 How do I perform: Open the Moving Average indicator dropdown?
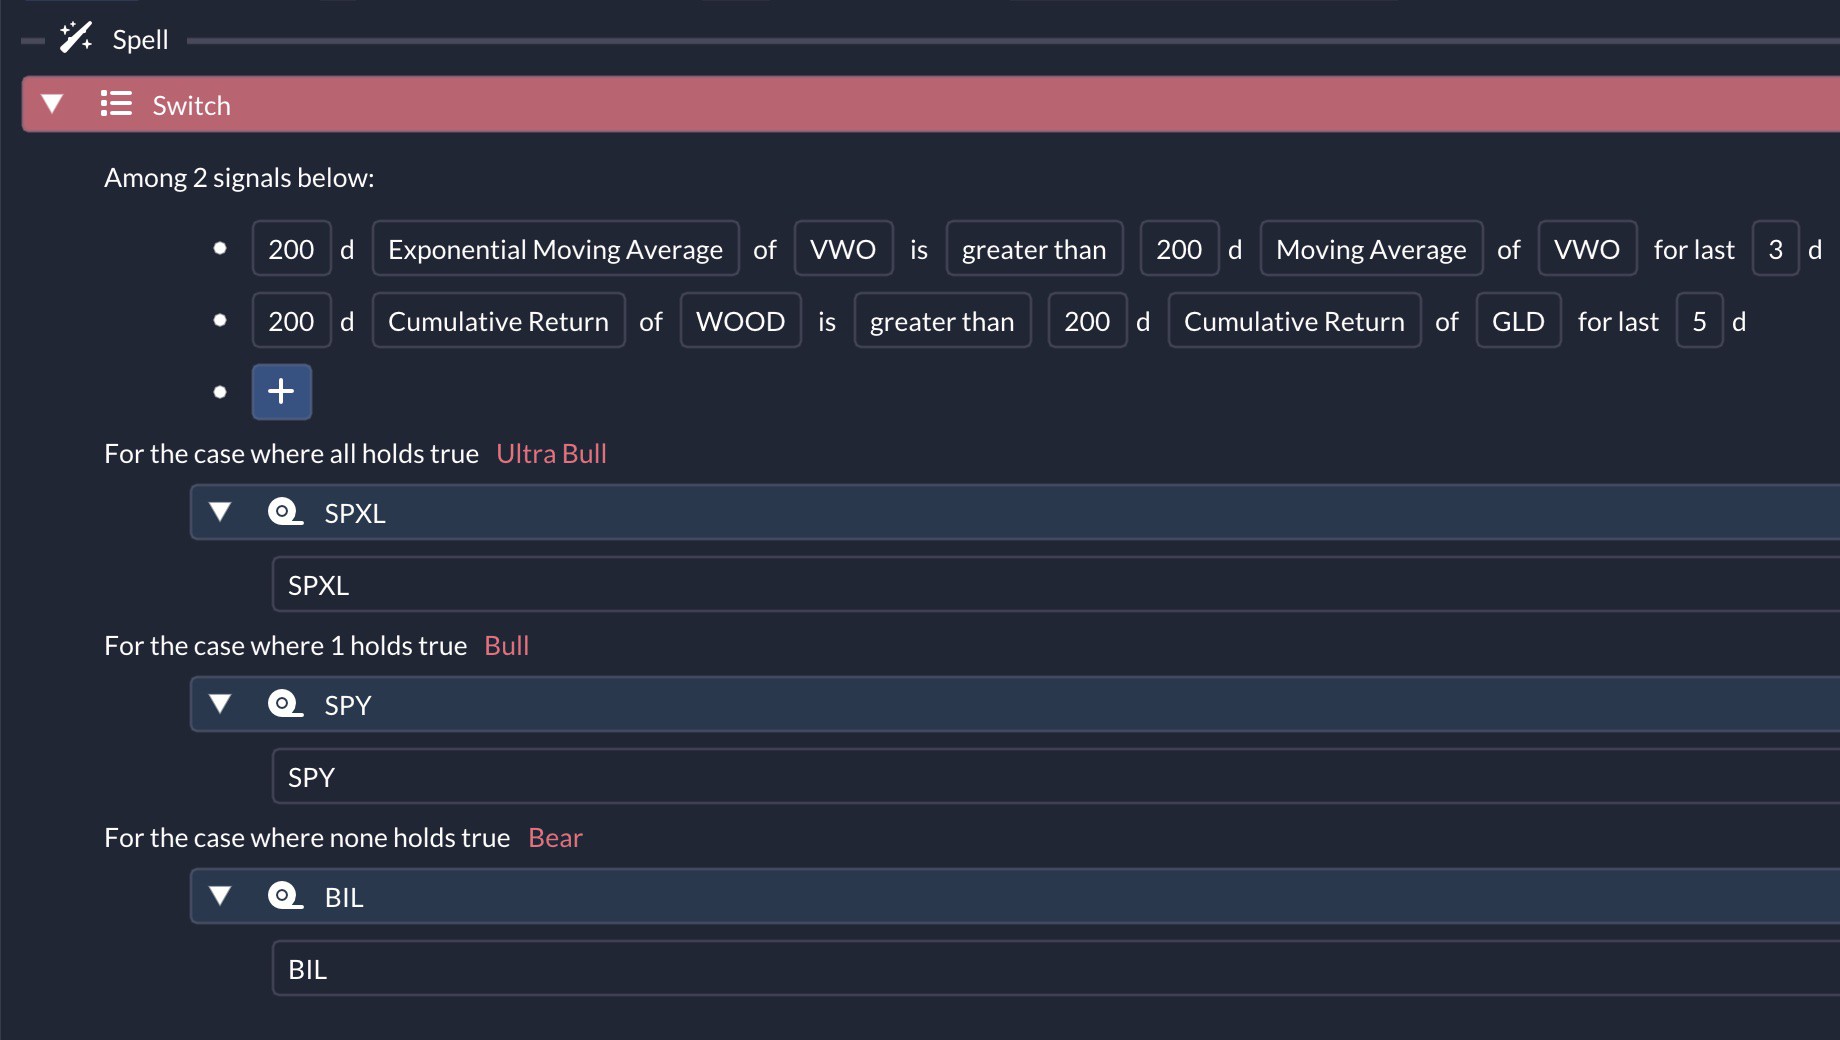[x=1371, y=248]
